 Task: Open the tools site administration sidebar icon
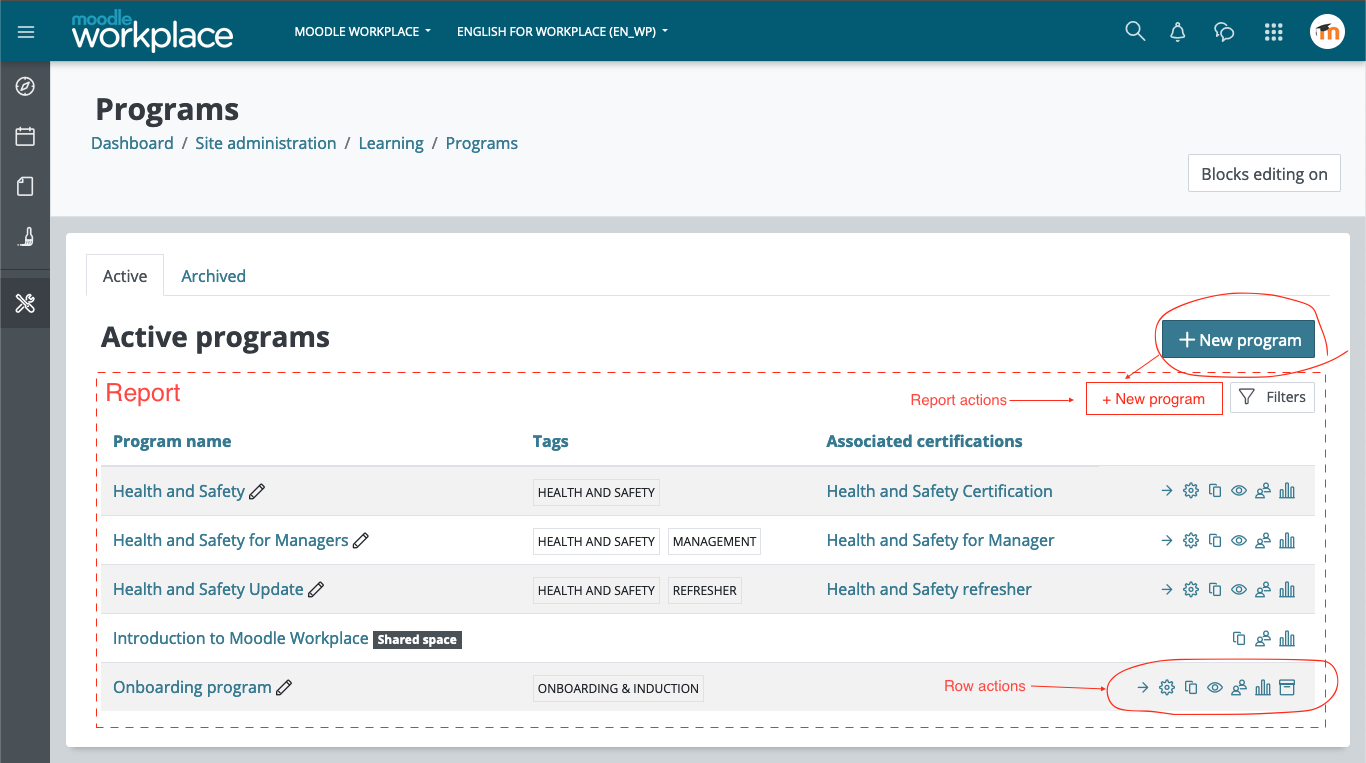(x=25, y=303)
